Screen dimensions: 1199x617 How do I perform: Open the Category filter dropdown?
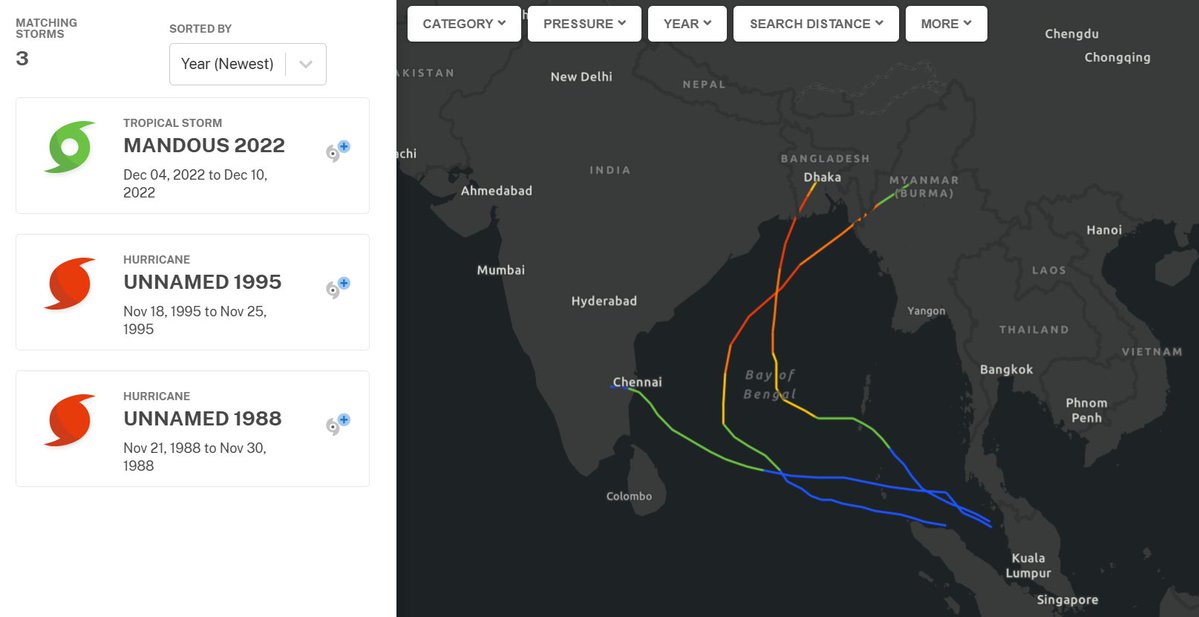pos(464,24)
